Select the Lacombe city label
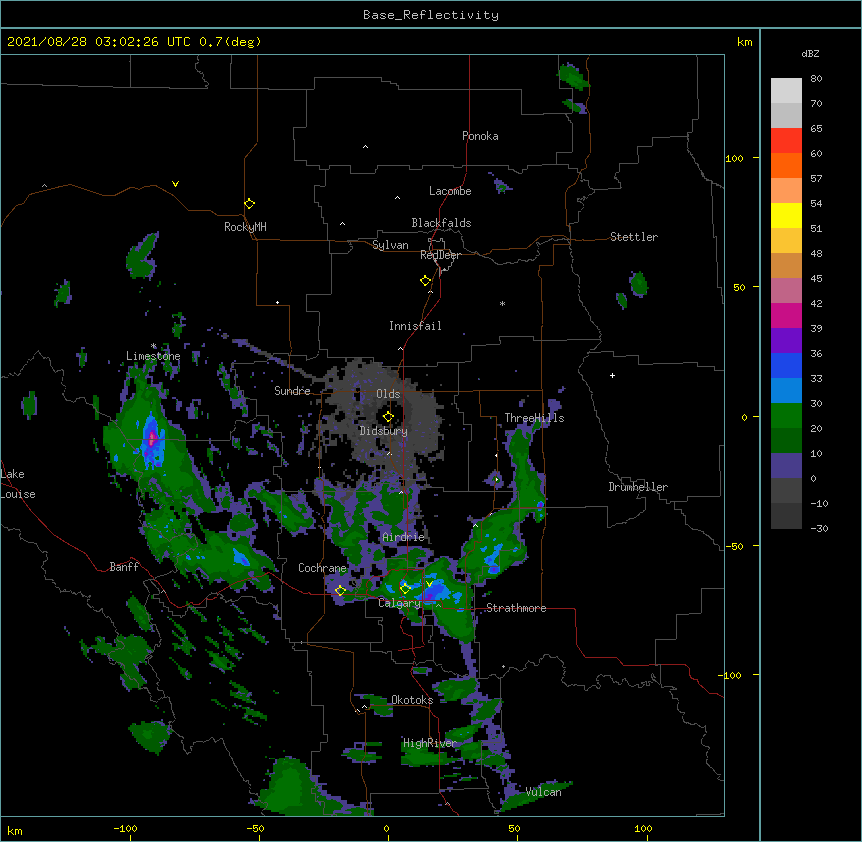Screen dimensions: 862x842 tap(450, 191)
